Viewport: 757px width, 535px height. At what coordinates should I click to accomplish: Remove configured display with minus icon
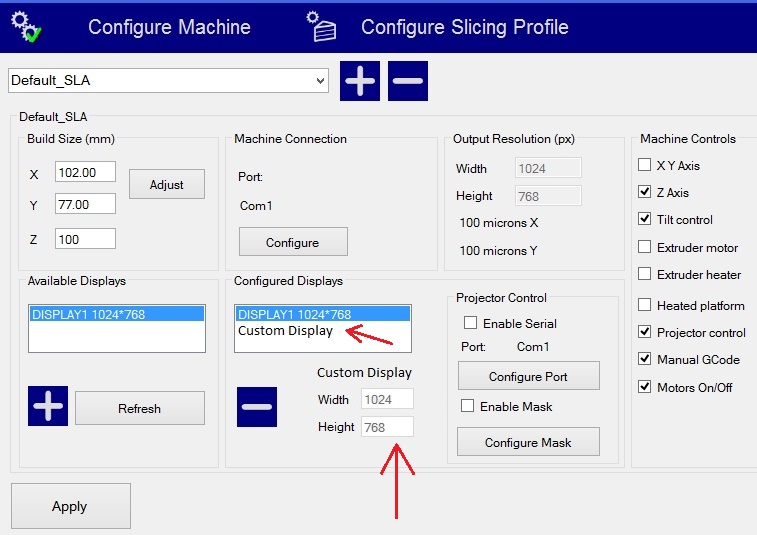pos(257,407)
